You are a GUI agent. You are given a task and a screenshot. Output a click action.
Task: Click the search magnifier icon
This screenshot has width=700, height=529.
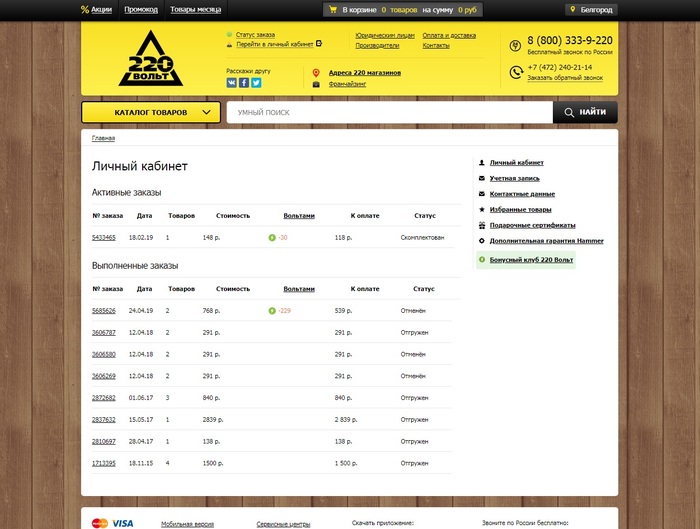pyautogui.click(x=569, y=113)
